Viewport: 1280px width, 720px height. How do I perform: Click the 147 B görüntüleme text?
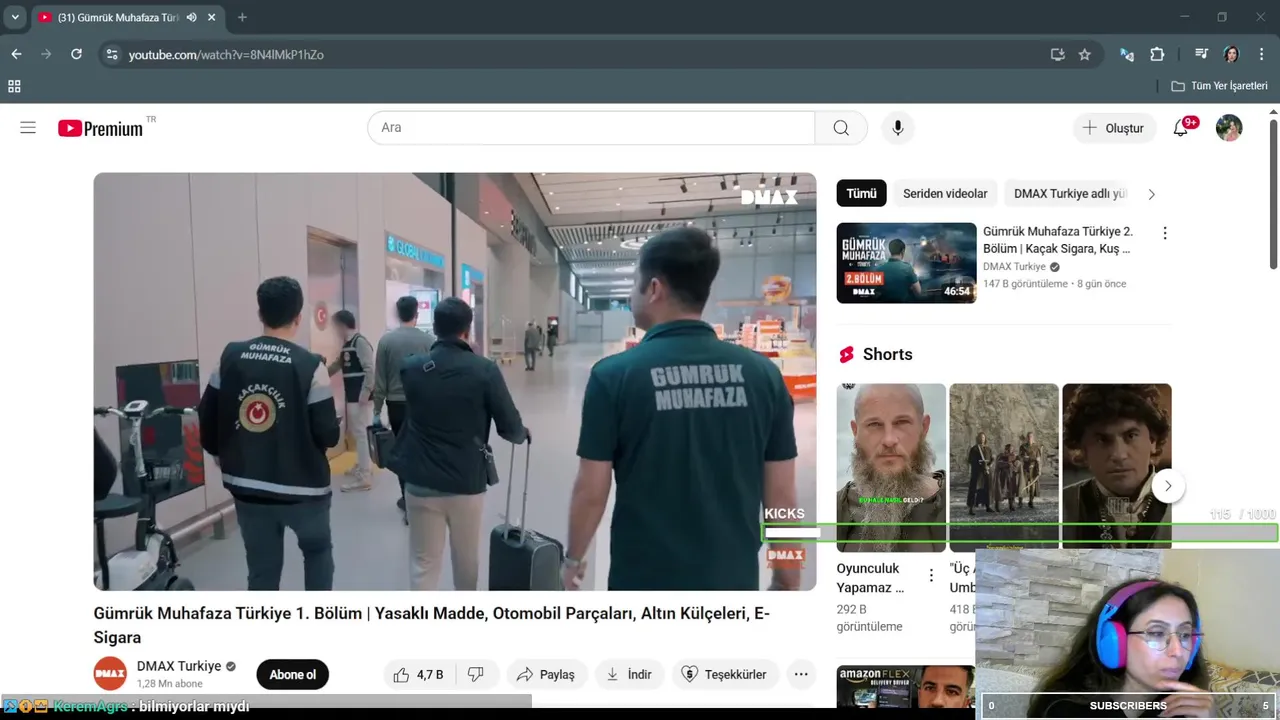click(1025, 284)
